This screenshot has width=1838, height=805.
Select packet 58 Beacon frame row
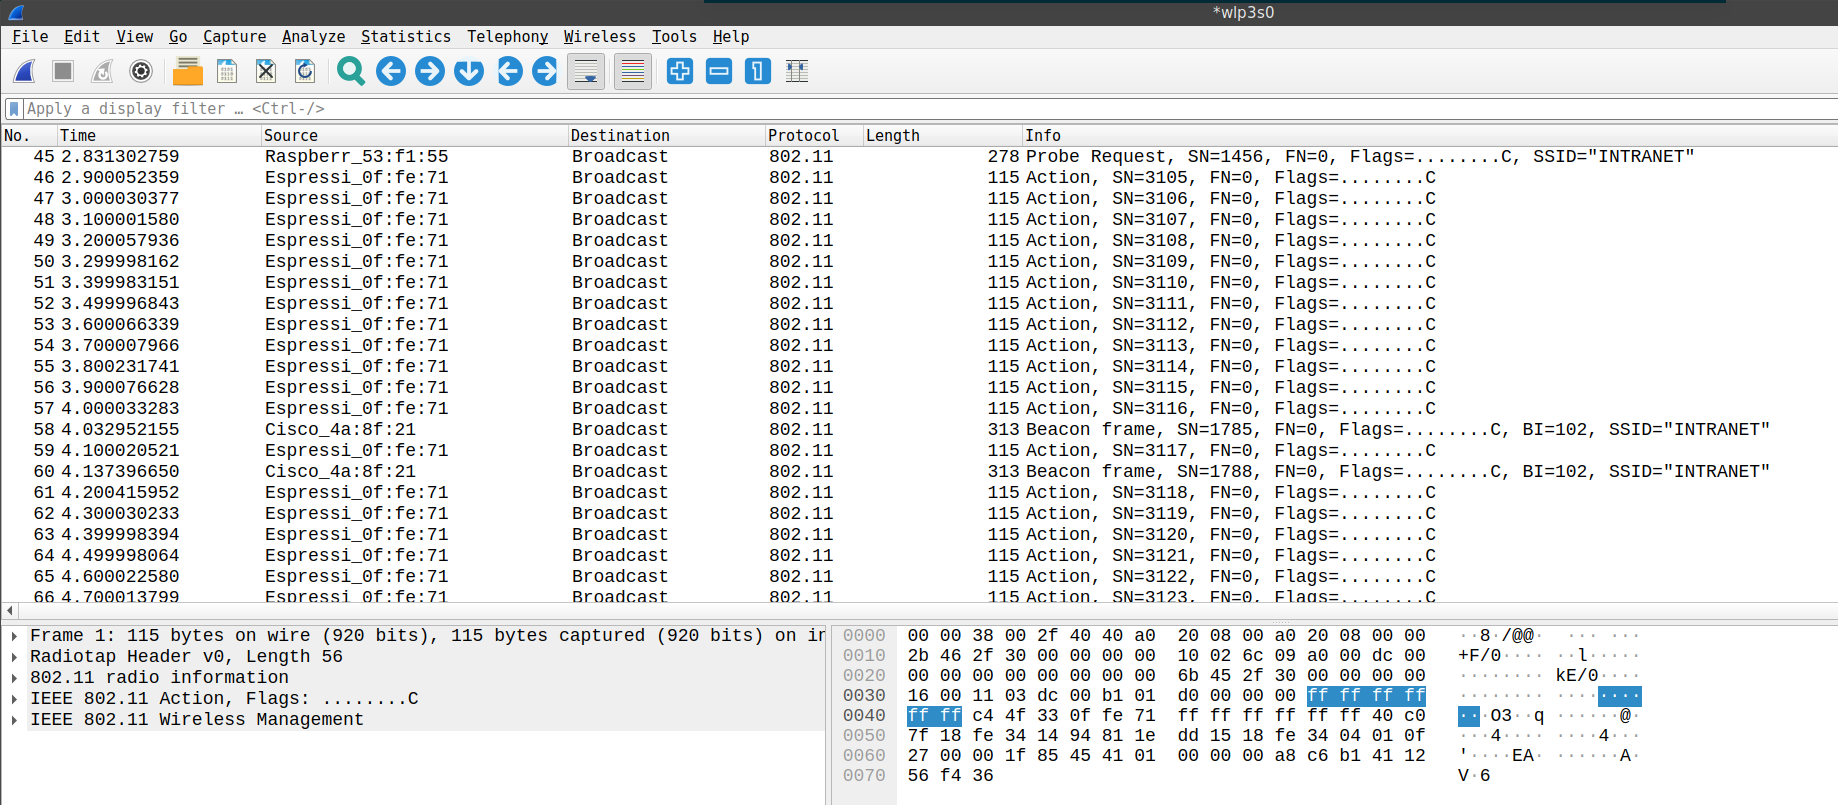coord(919,430)
